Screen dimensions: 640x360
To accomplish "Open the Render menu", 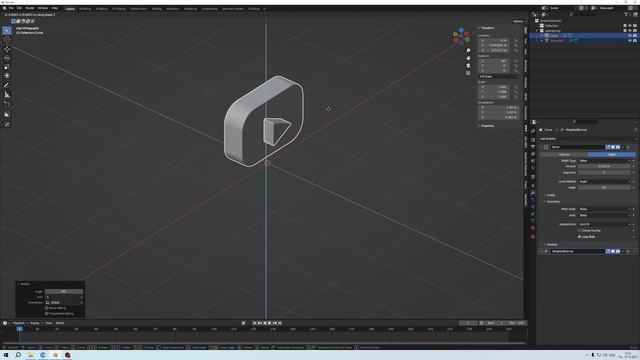I will click(30, 8).
